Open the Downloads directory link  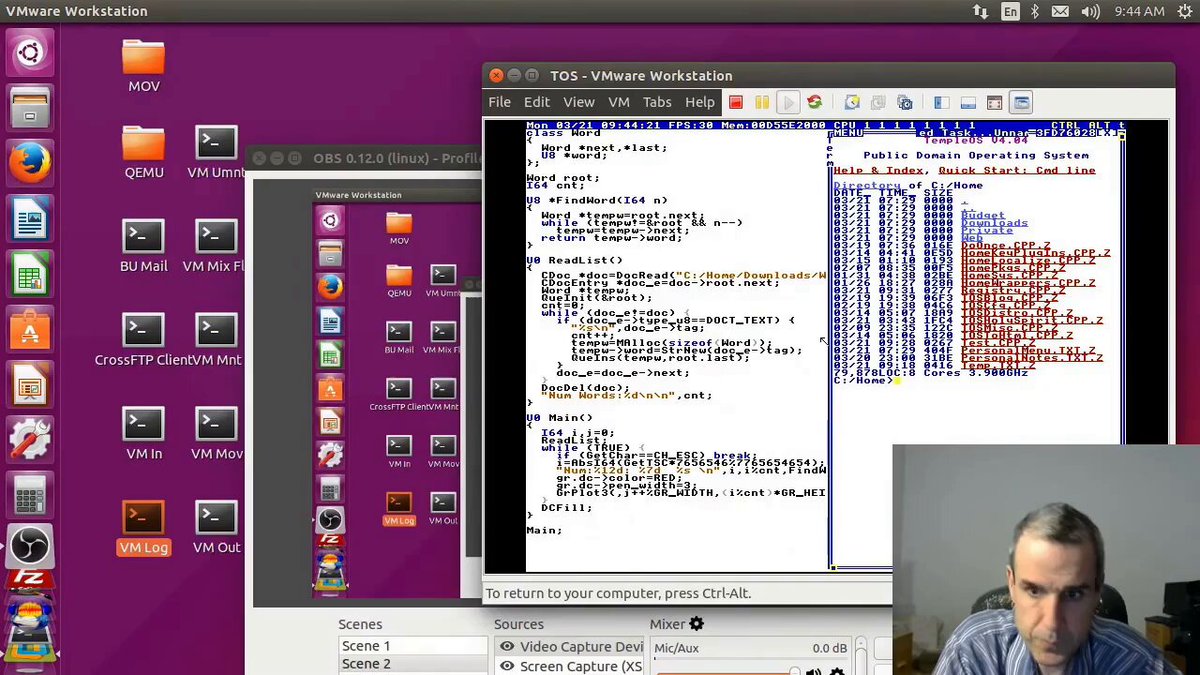click(994, 223)
